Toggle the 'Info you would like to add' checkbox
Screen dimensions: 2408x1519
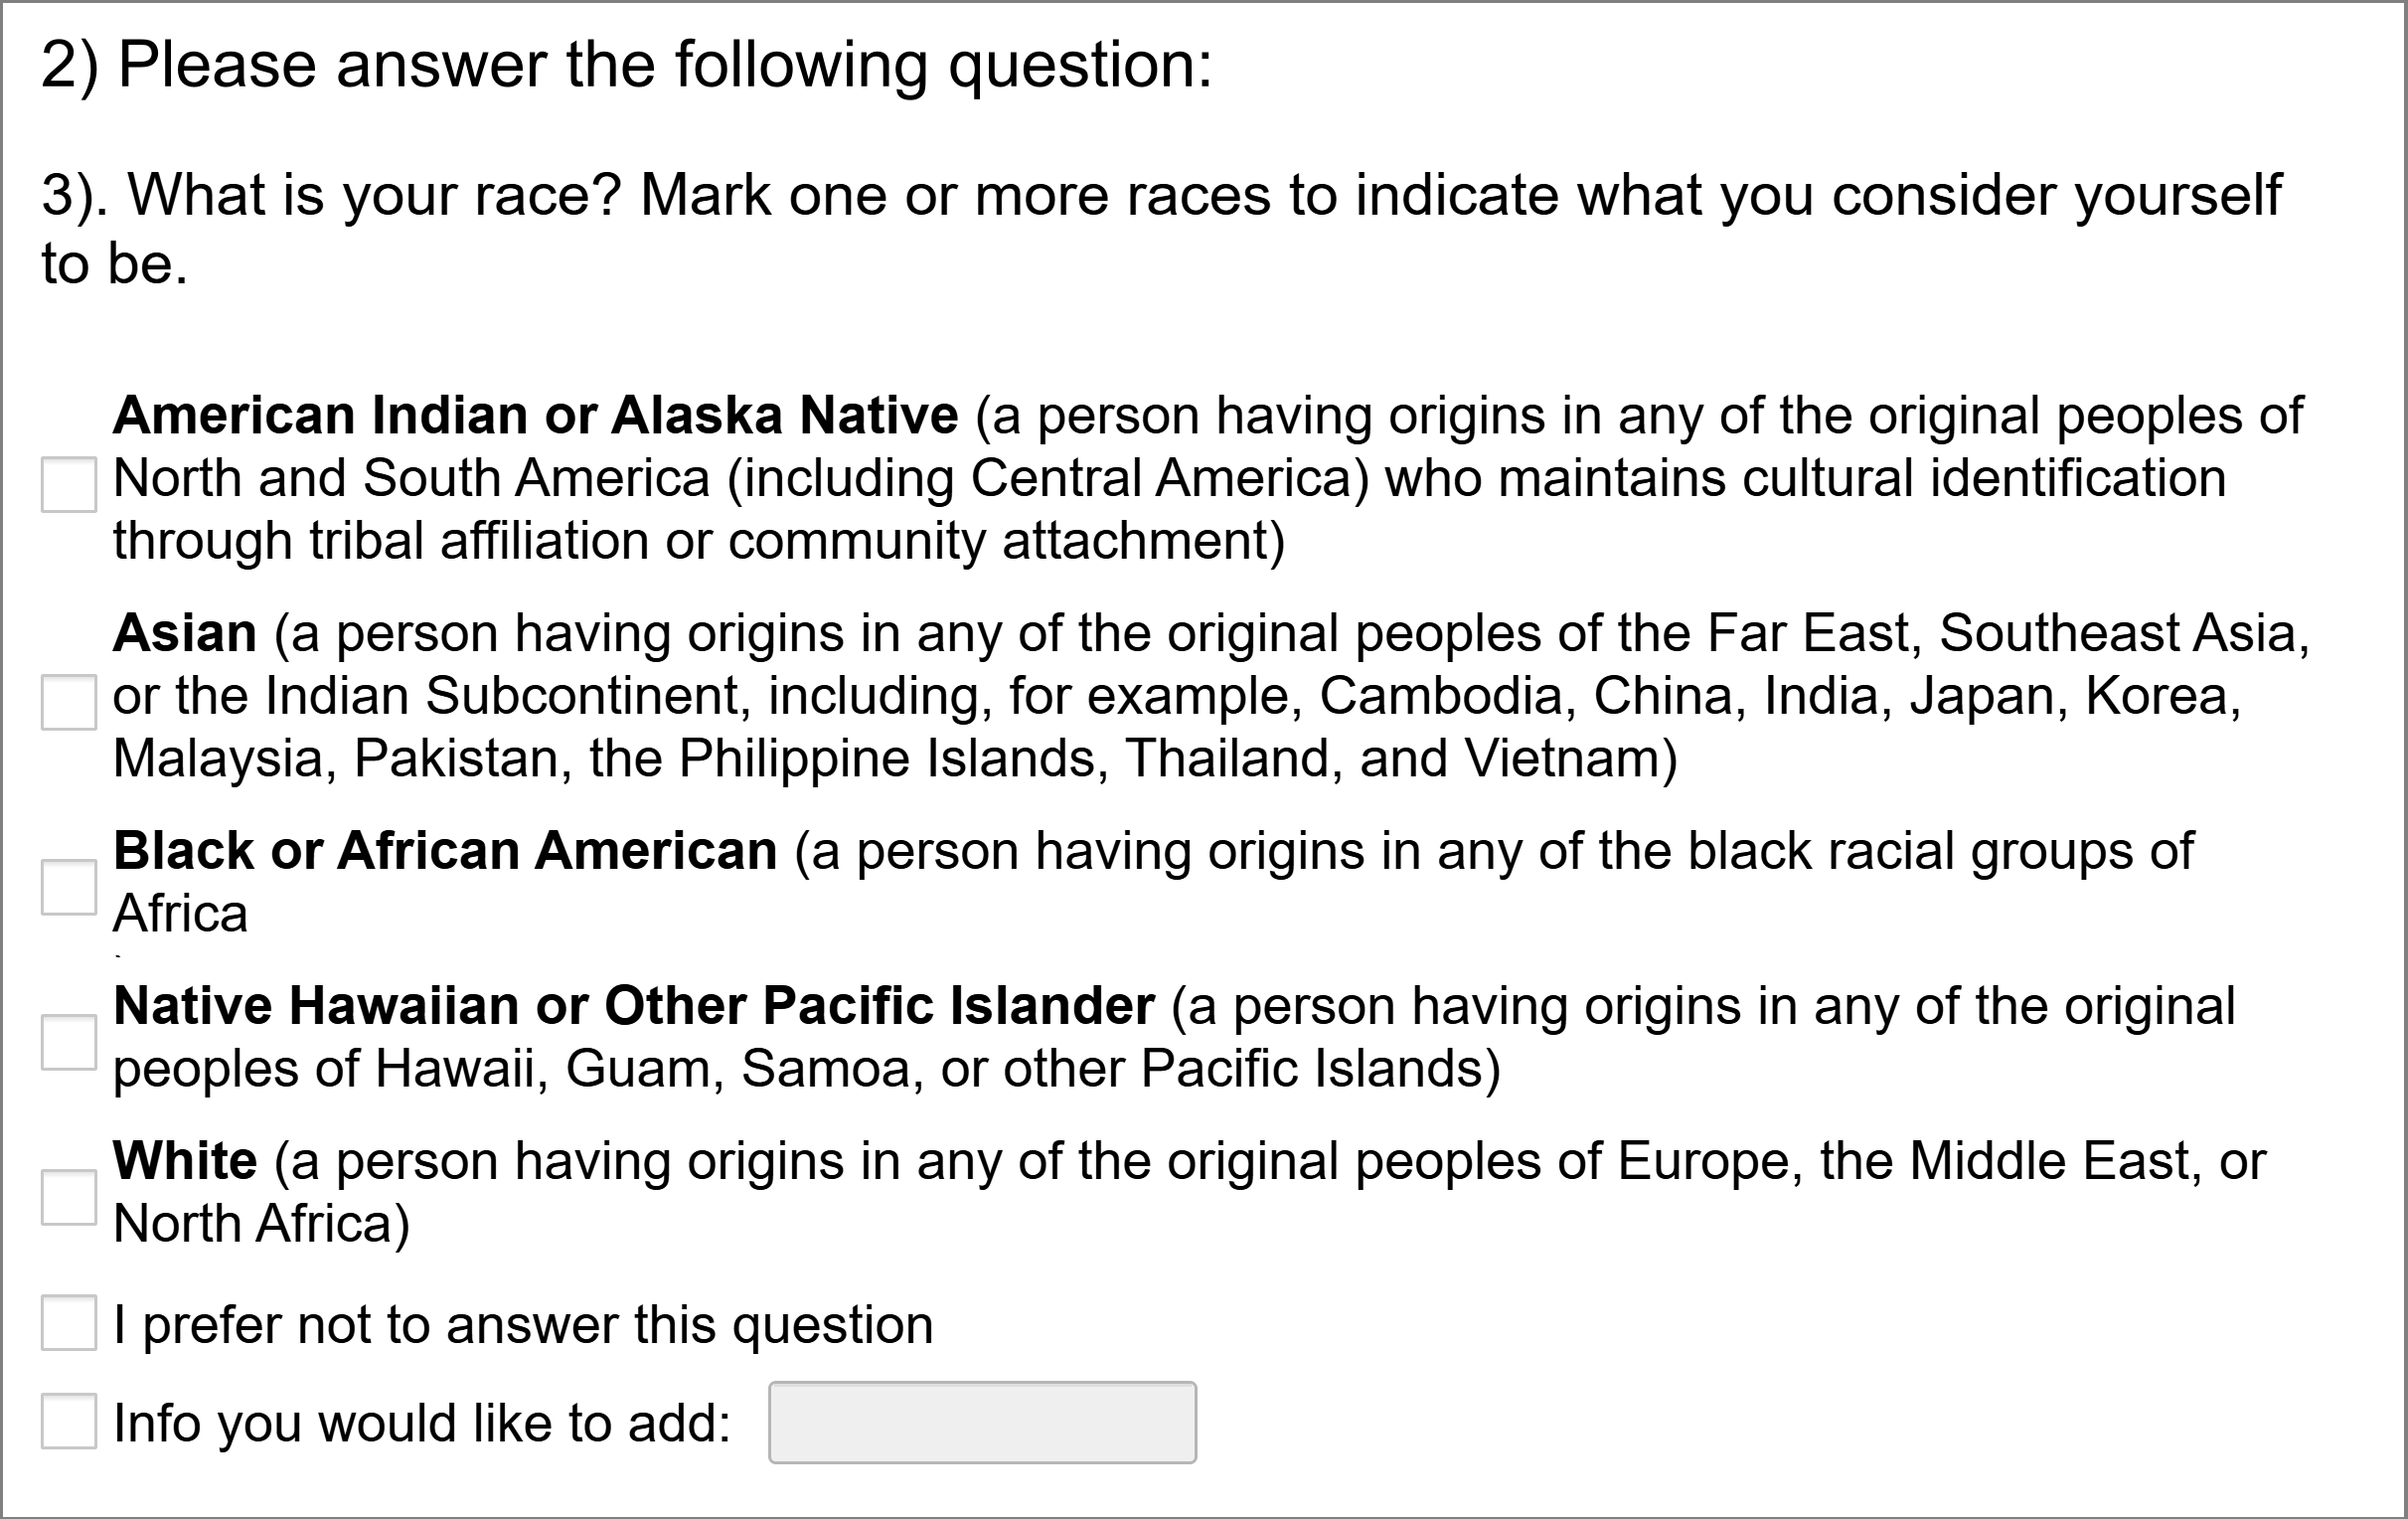(x=69, y=1421)
